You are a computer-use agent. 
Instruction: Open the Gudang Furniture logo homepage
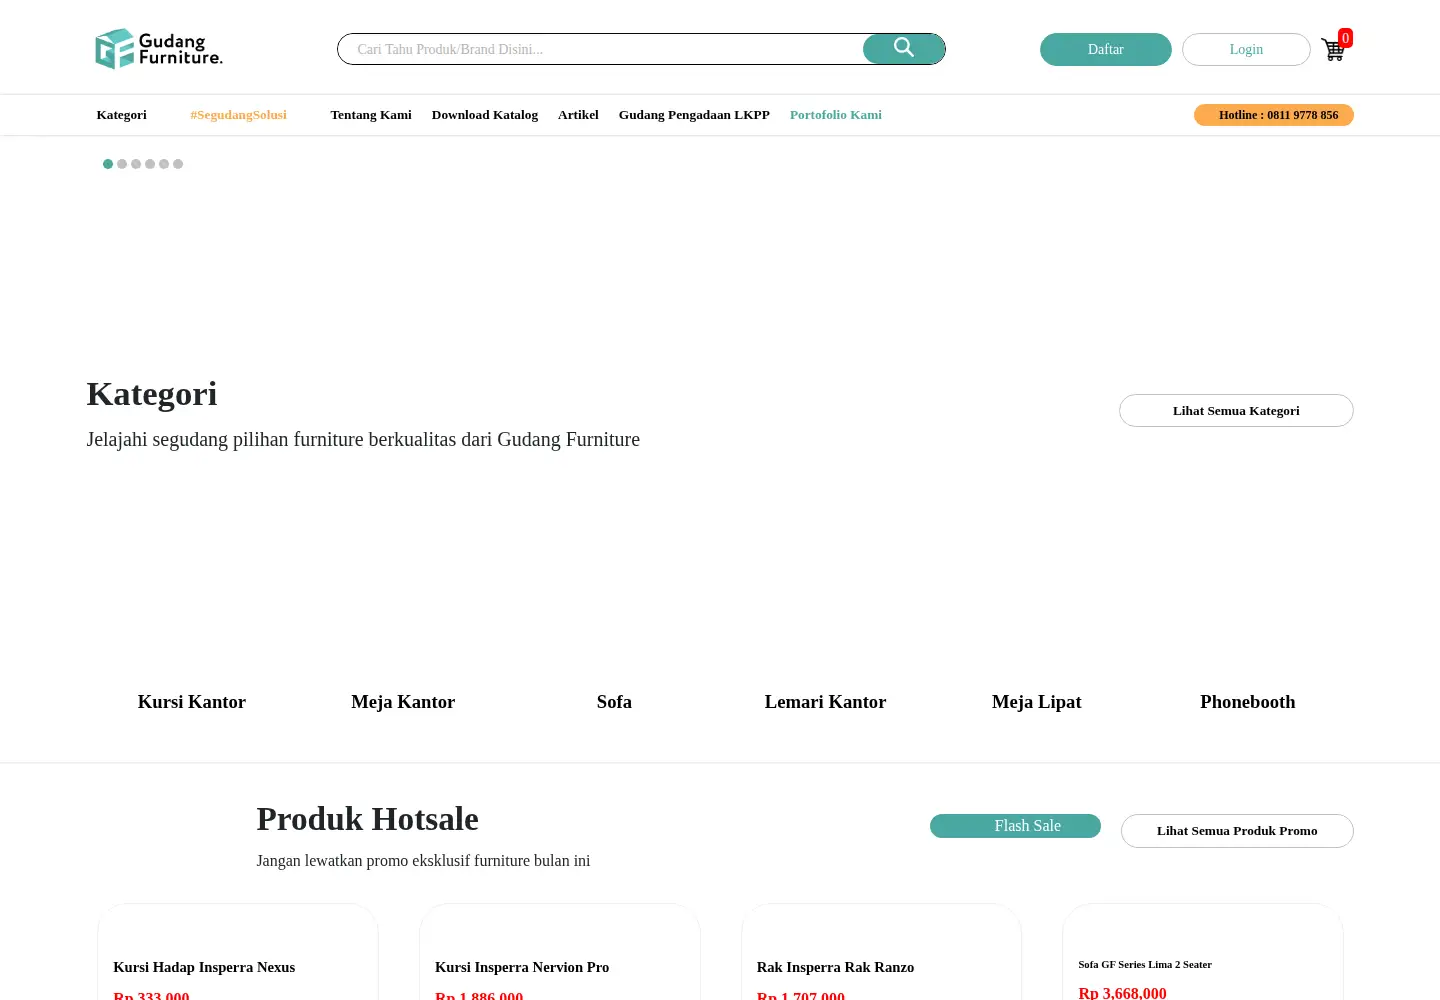point(159,49)
